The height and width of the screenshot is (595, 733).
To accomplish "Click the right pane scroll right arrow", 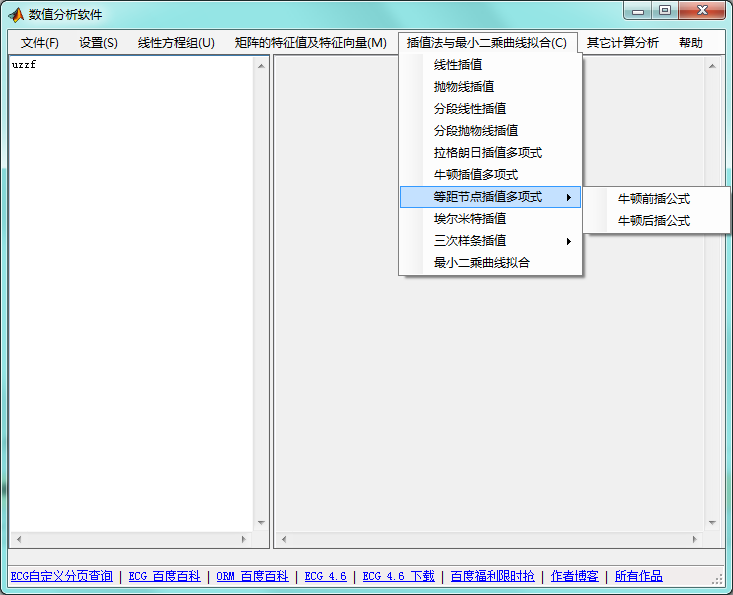I will click(695, 539).
